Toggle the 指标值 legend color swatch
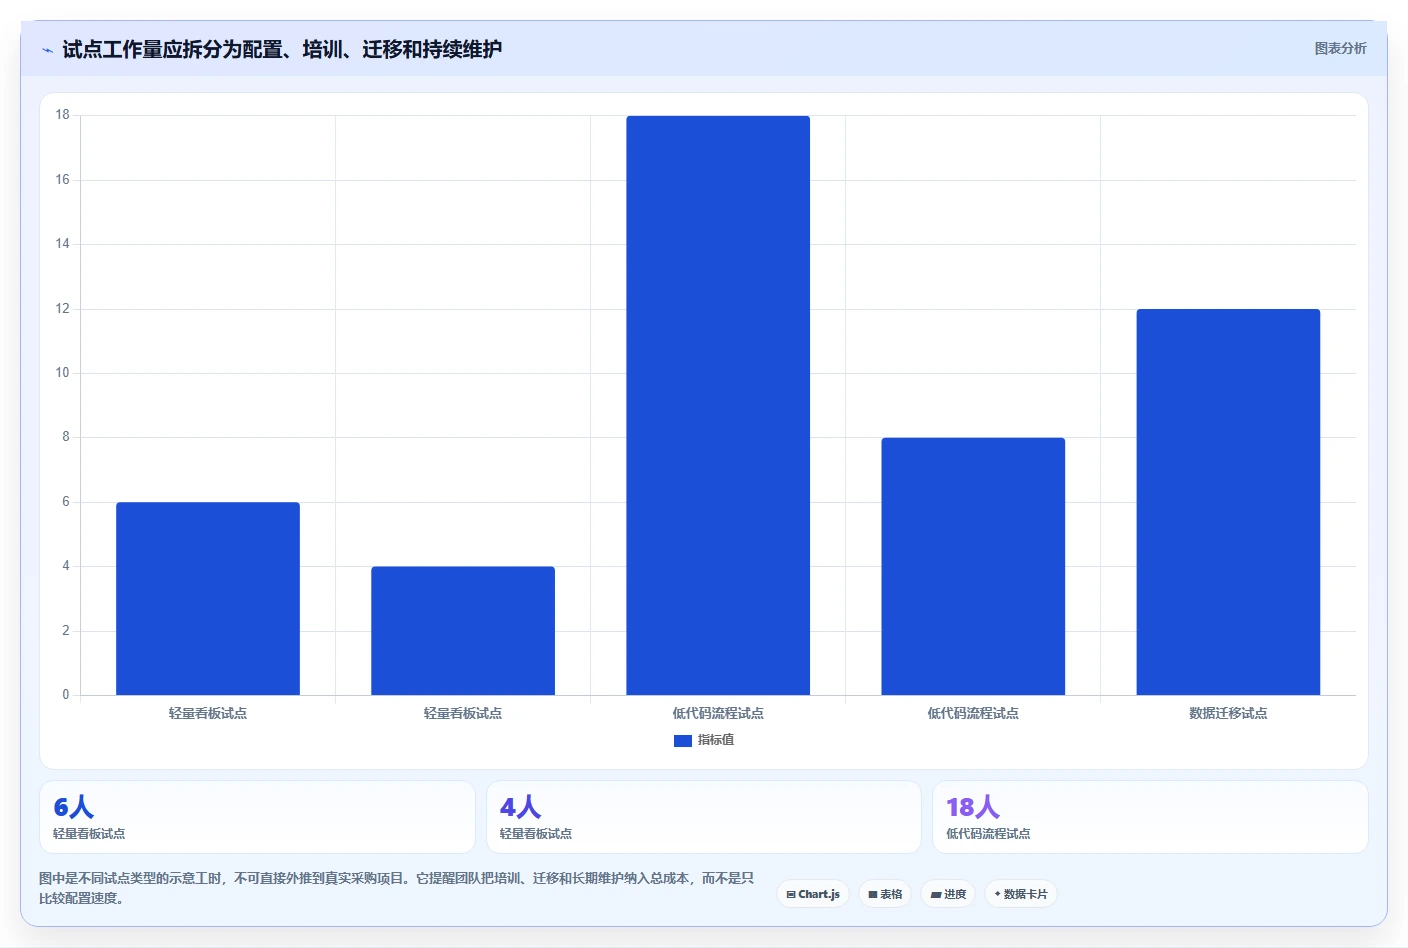Image resolution: width=1408 pixels, height=948 pixels. coord(683,741)
